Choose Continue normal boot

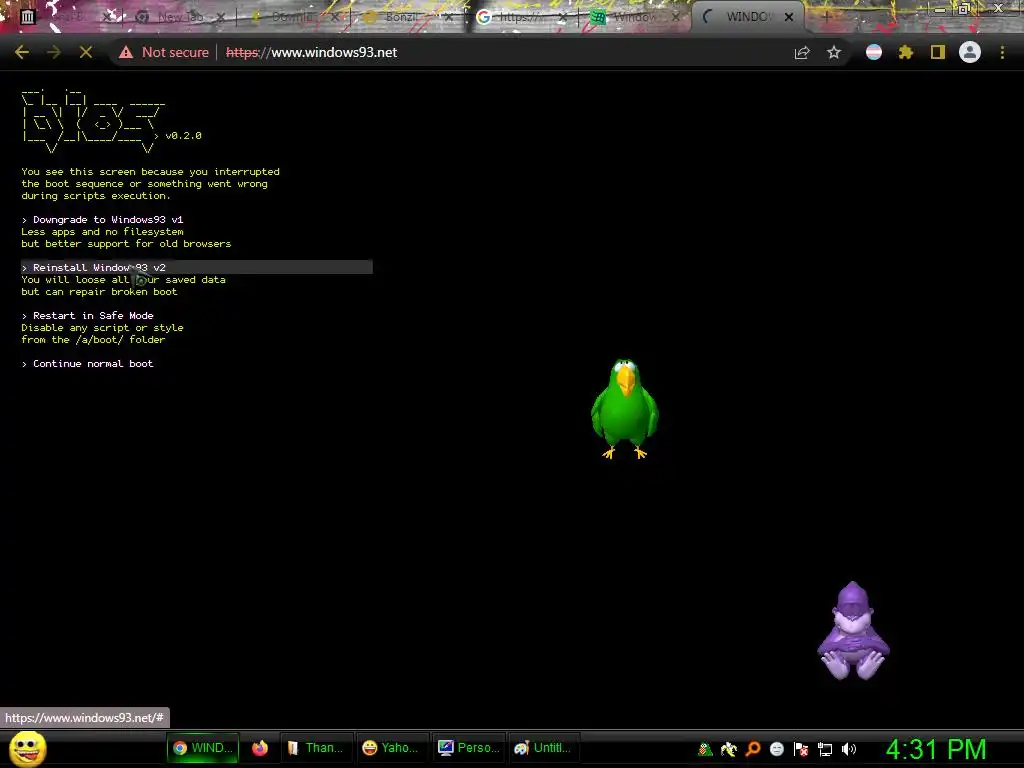(x=88, y=364)
